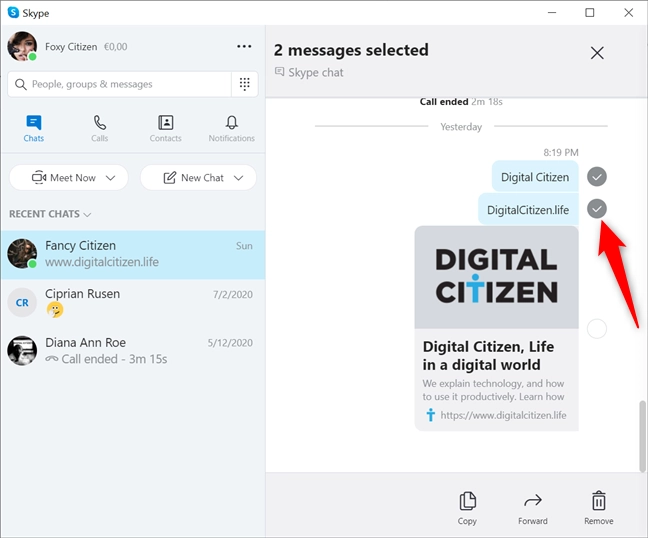Viewport: 648px width, 538px height.
Task: Click the Digital Citizen message bubble
Action: point(535,177)
